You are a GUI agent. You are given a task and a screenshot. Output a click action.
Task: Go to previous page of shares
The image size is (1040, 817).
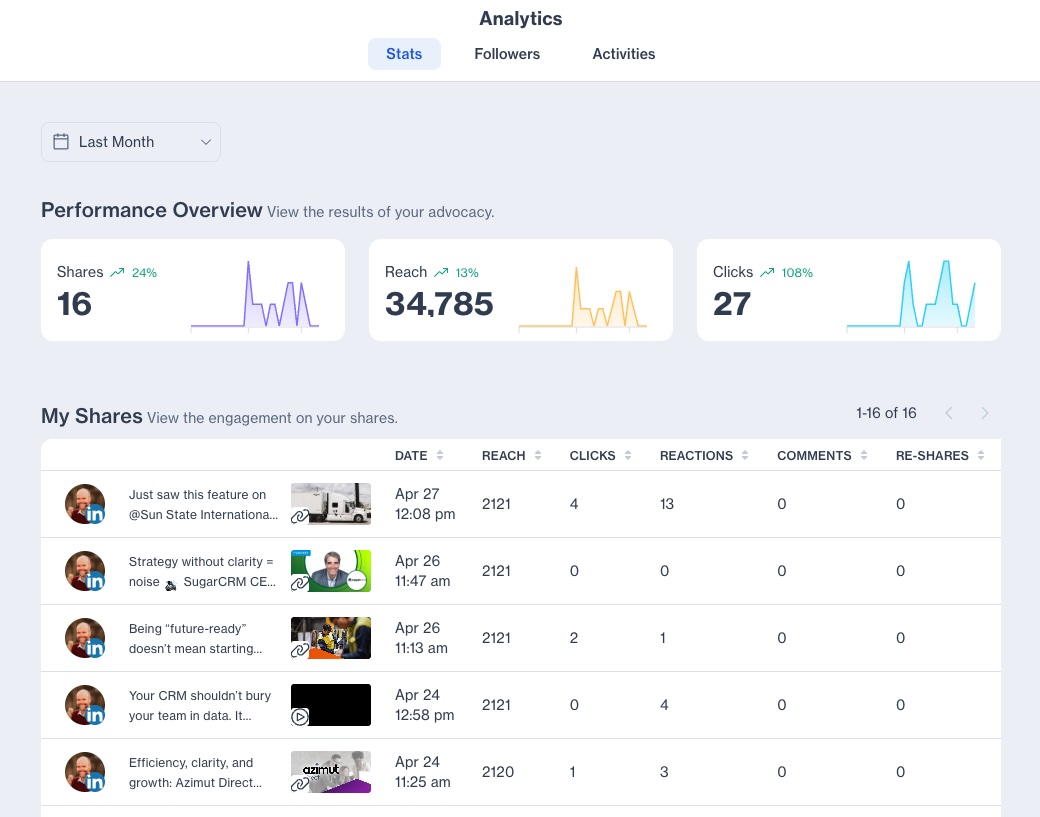pos(949,413)
